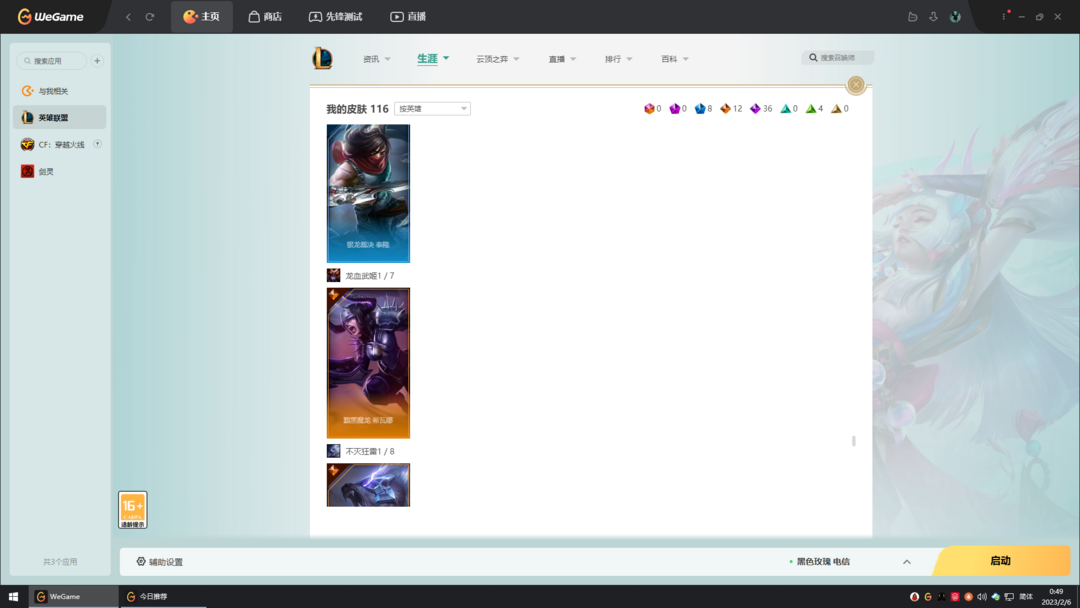
Task: Expand the server list chevron arrow
Action: 906,562
